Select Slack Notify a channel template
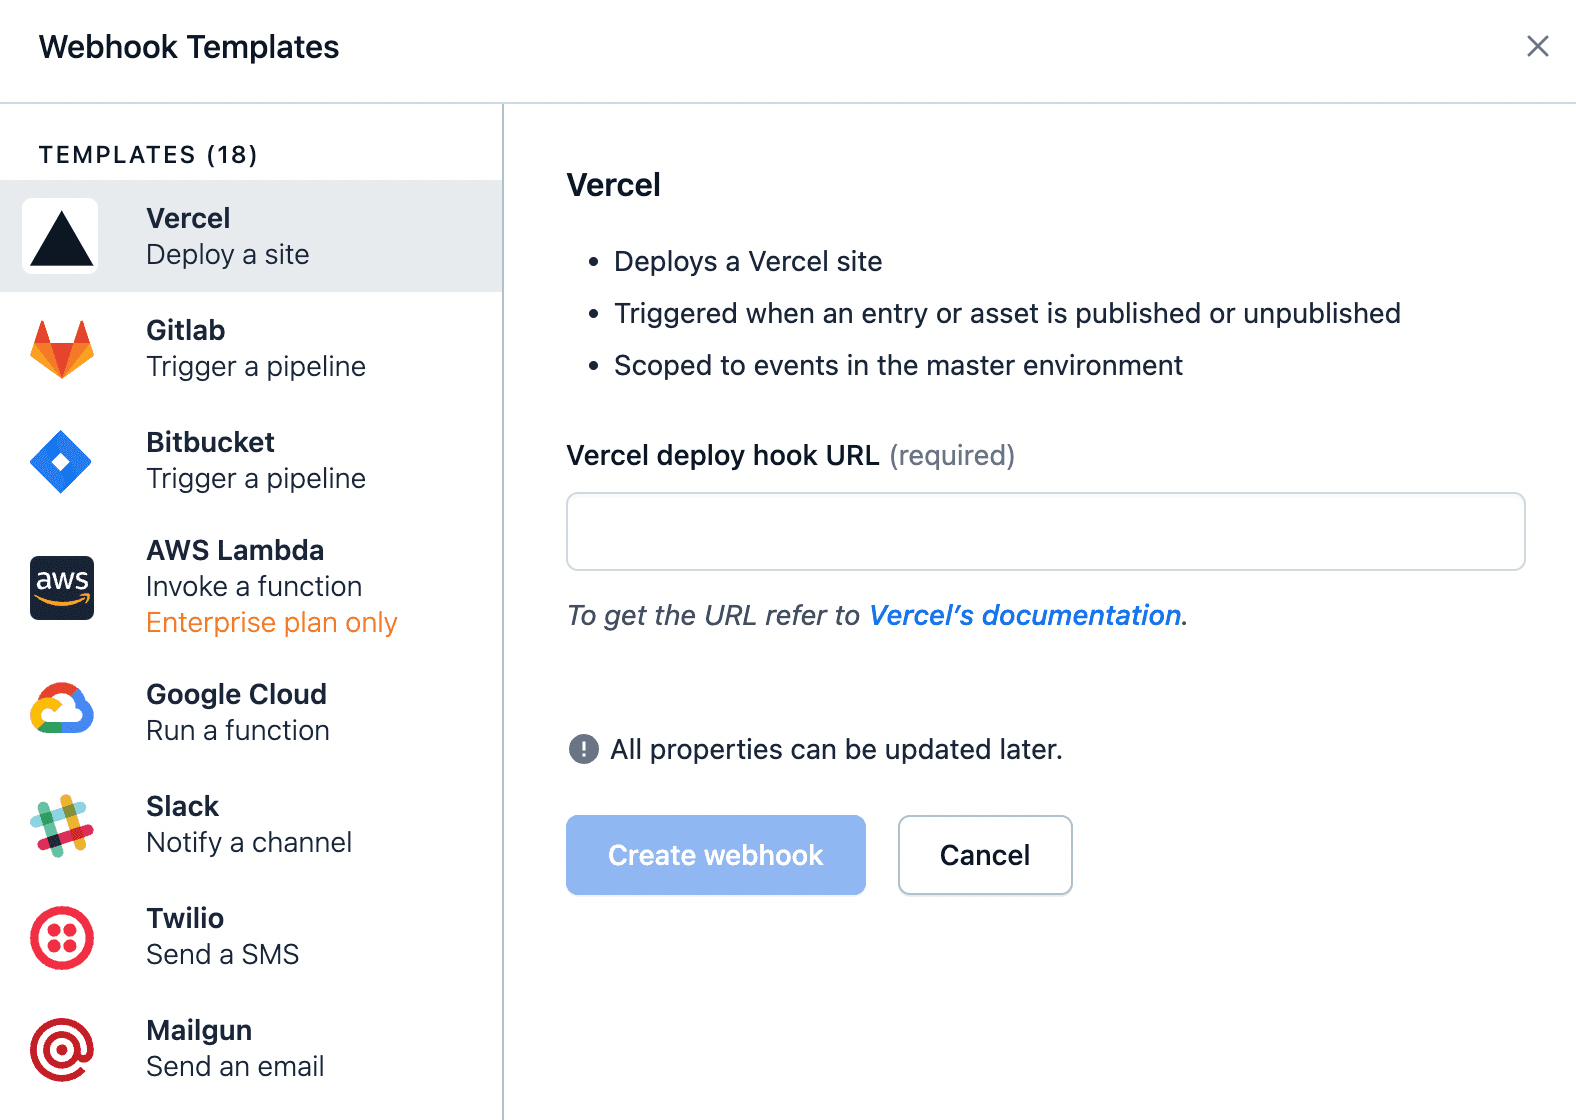 248,824
